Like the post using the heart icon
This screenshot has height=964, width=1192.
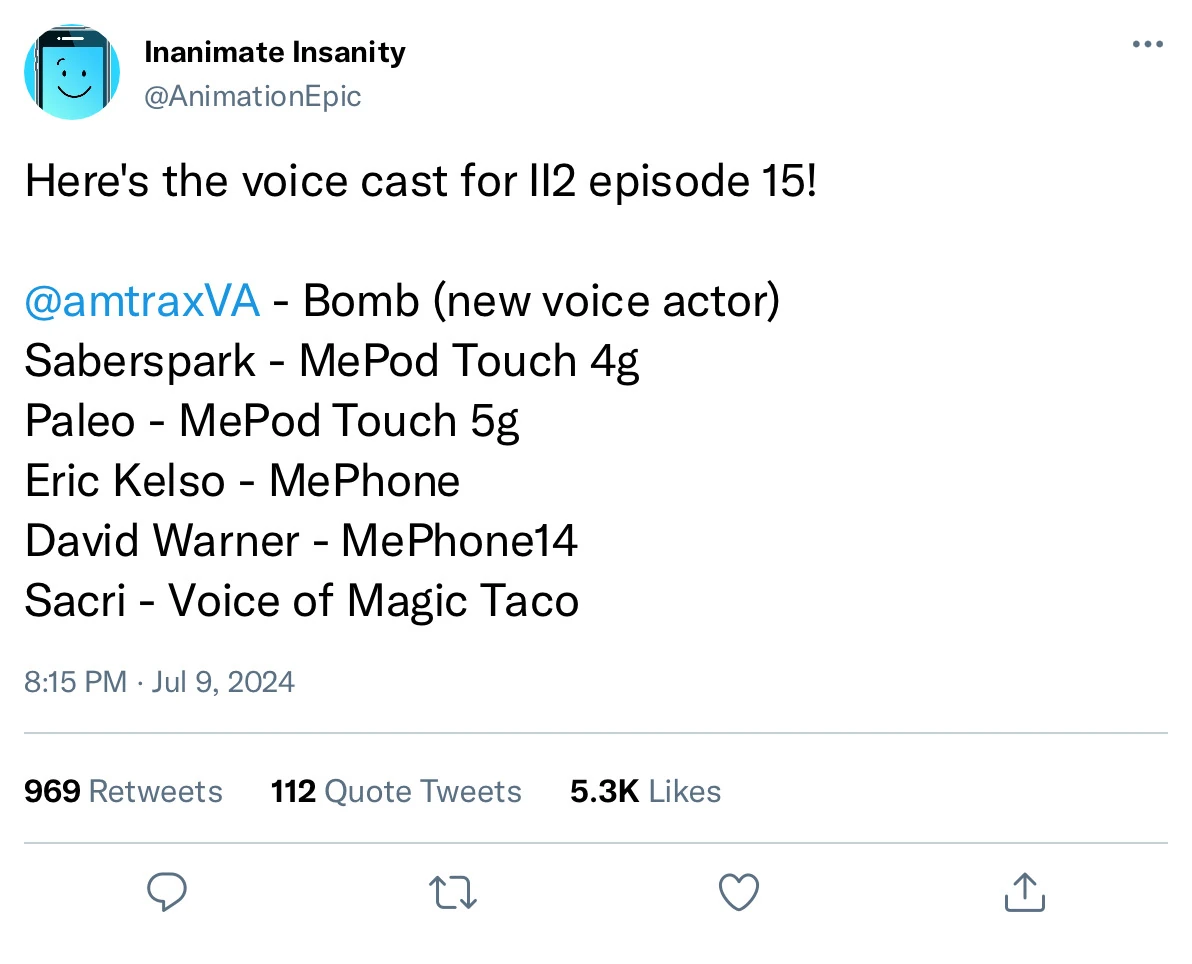tap(738, 891)
